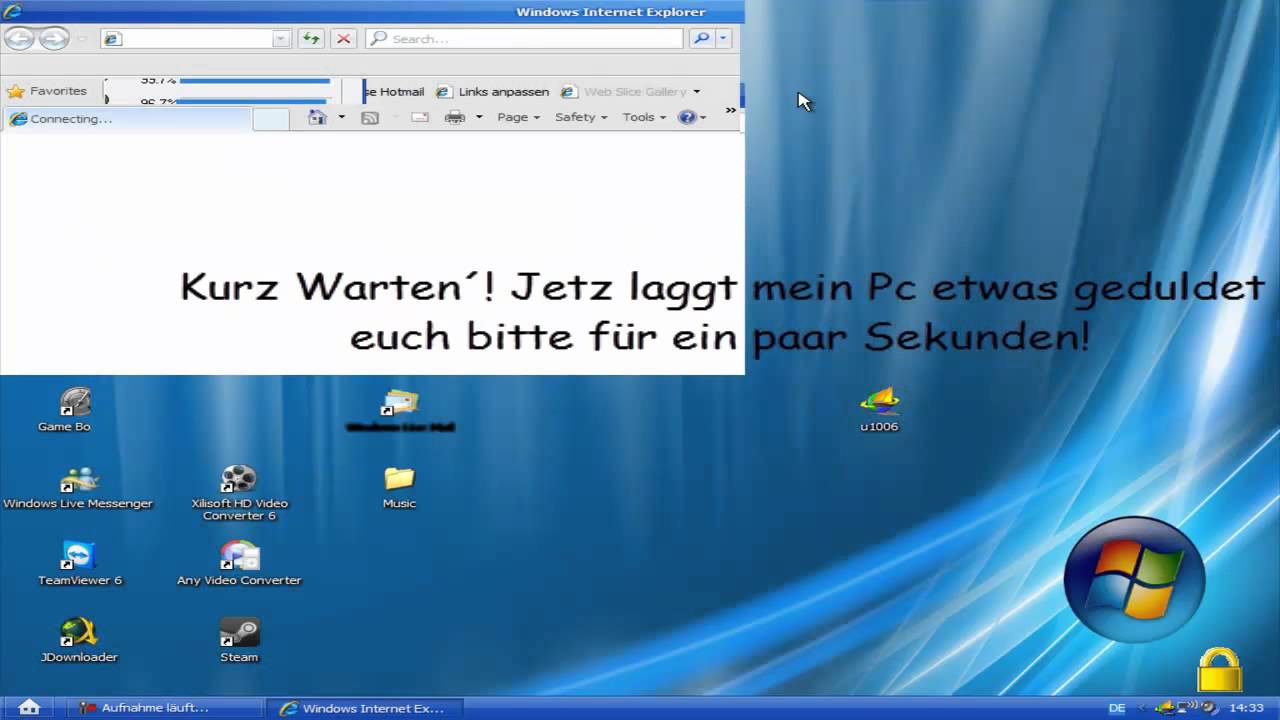
Task: Click in the address bar field
Action: coord(196,39)
